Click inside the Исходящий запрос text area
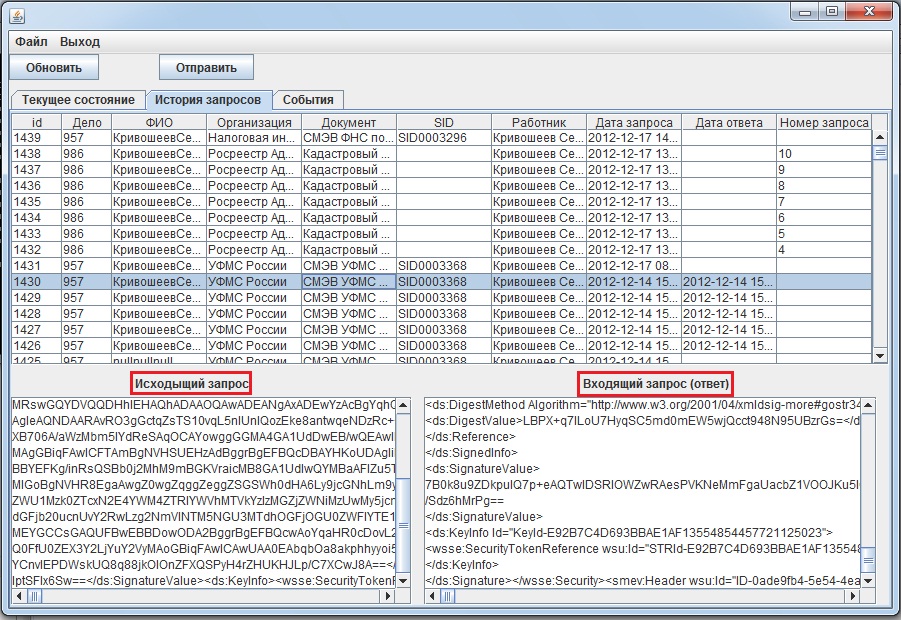This screenshot has width=901, height=620. tap(200, 490)
